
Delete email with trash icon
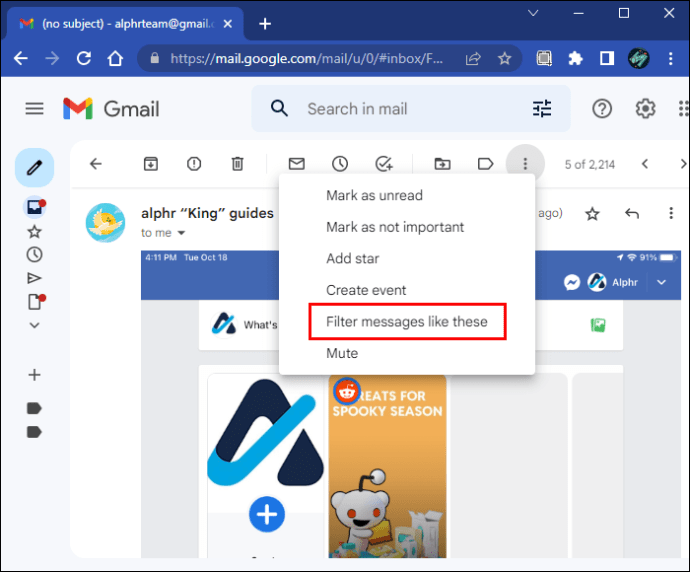(238, 164)
